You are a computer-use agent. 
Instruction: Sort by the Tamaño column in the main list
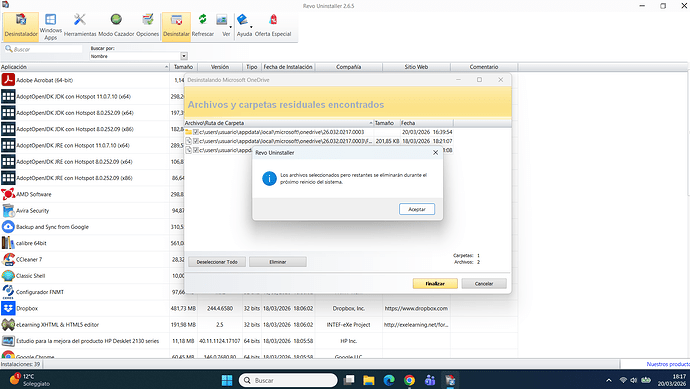[184, 67]
